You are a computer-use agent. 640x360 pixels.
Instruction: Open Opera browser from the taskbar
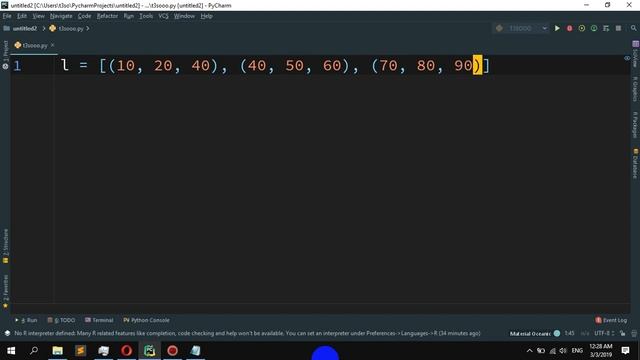point(127,351)
